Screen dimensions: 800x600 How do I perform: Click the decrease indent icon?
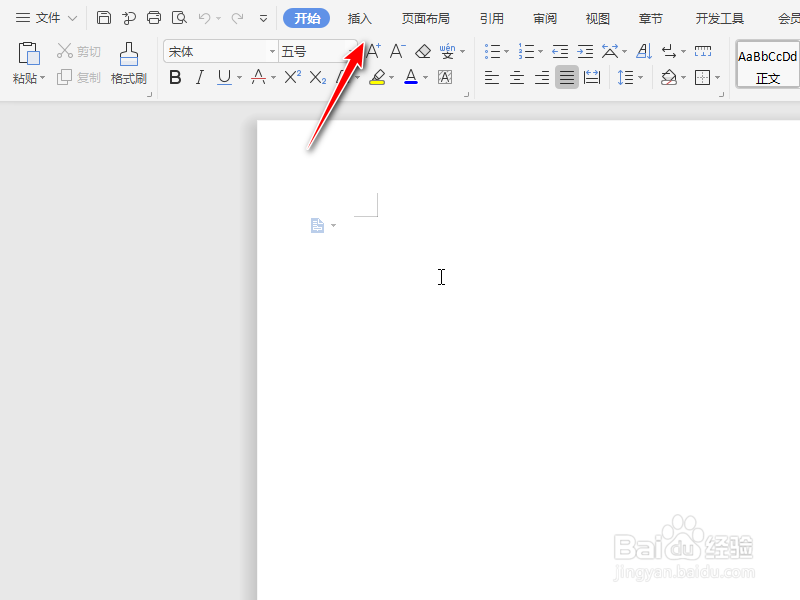click(x=560, y=51)
